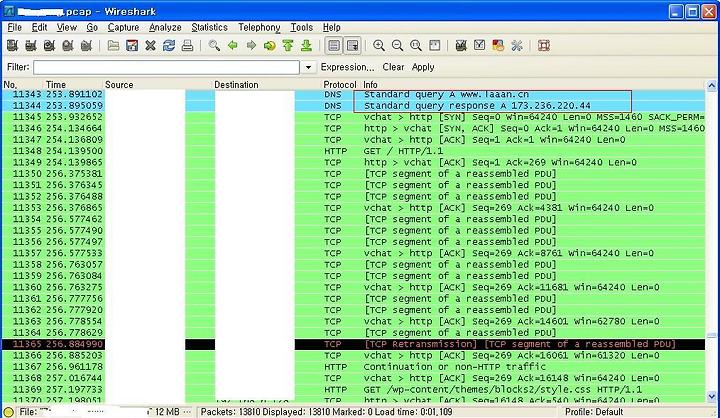Select packet 11343 DNS standard query

(354, 94)
